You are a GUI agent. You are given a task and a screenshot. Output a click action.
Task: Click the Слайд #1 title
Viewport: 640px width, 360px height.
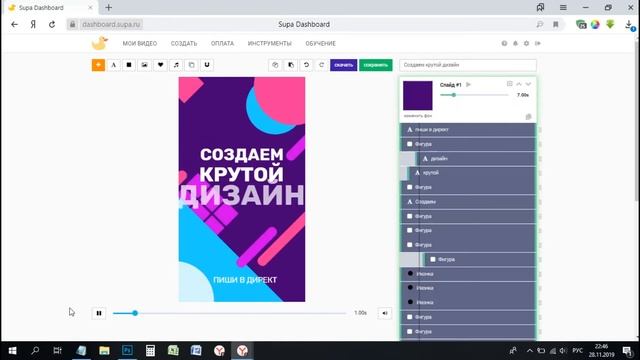click(451, 85)
